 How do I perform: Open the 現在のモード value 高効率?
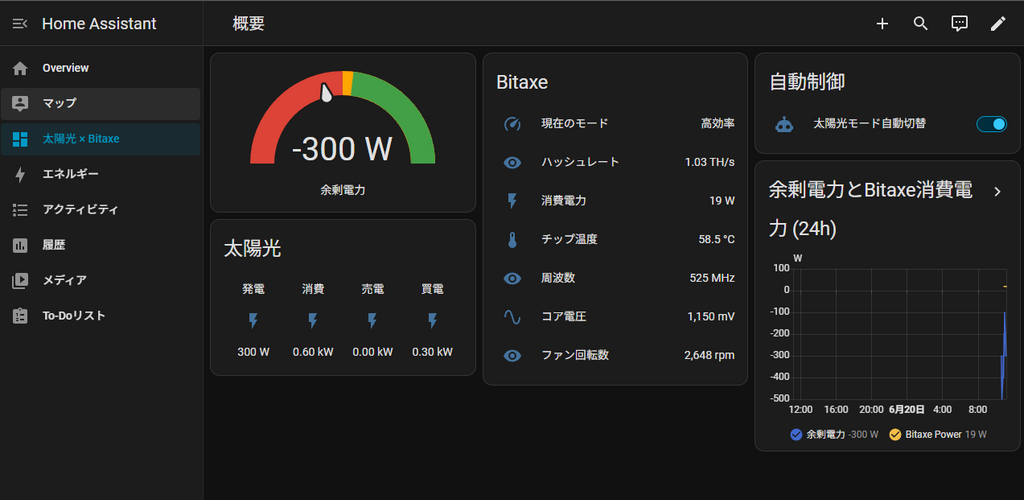718,123
